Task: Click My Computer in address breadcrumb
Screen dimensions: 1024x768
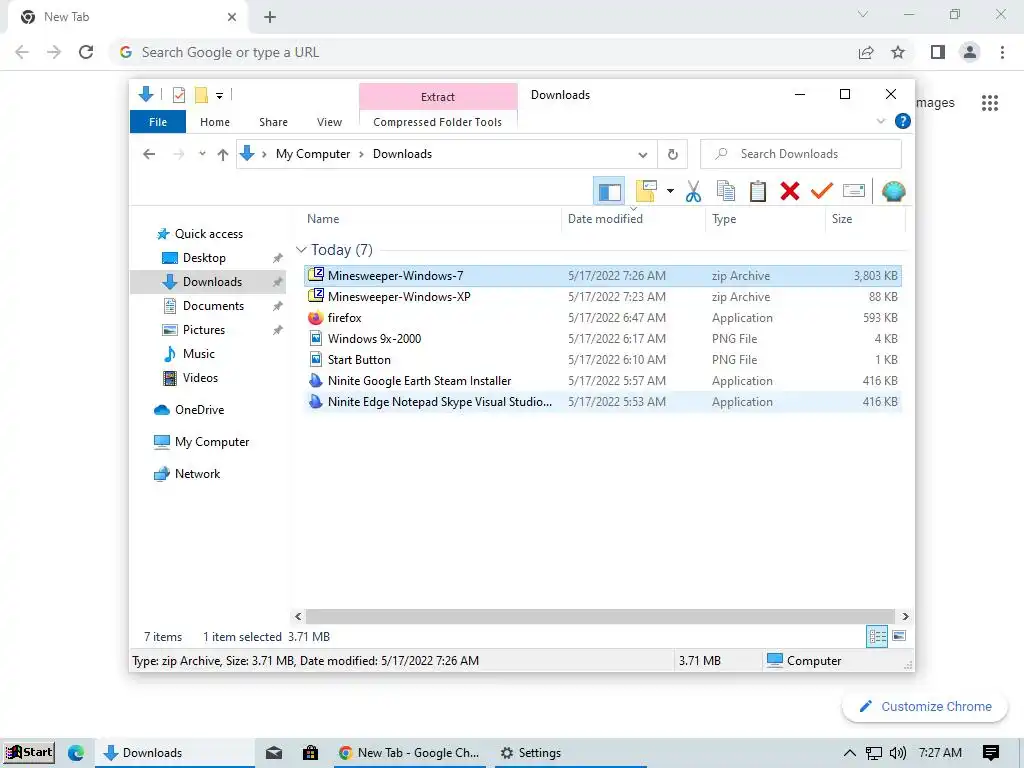Action: point(313,154)
